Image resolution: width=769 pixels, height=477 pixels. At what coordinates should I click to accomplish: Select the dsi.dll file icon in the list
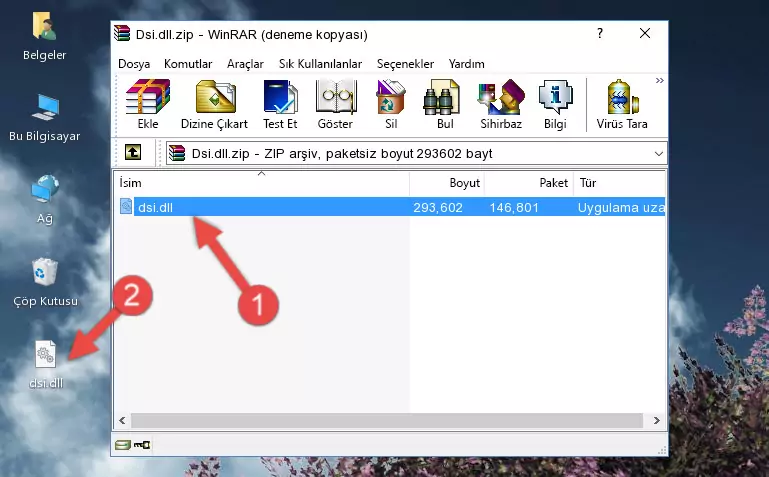[126, 206]
